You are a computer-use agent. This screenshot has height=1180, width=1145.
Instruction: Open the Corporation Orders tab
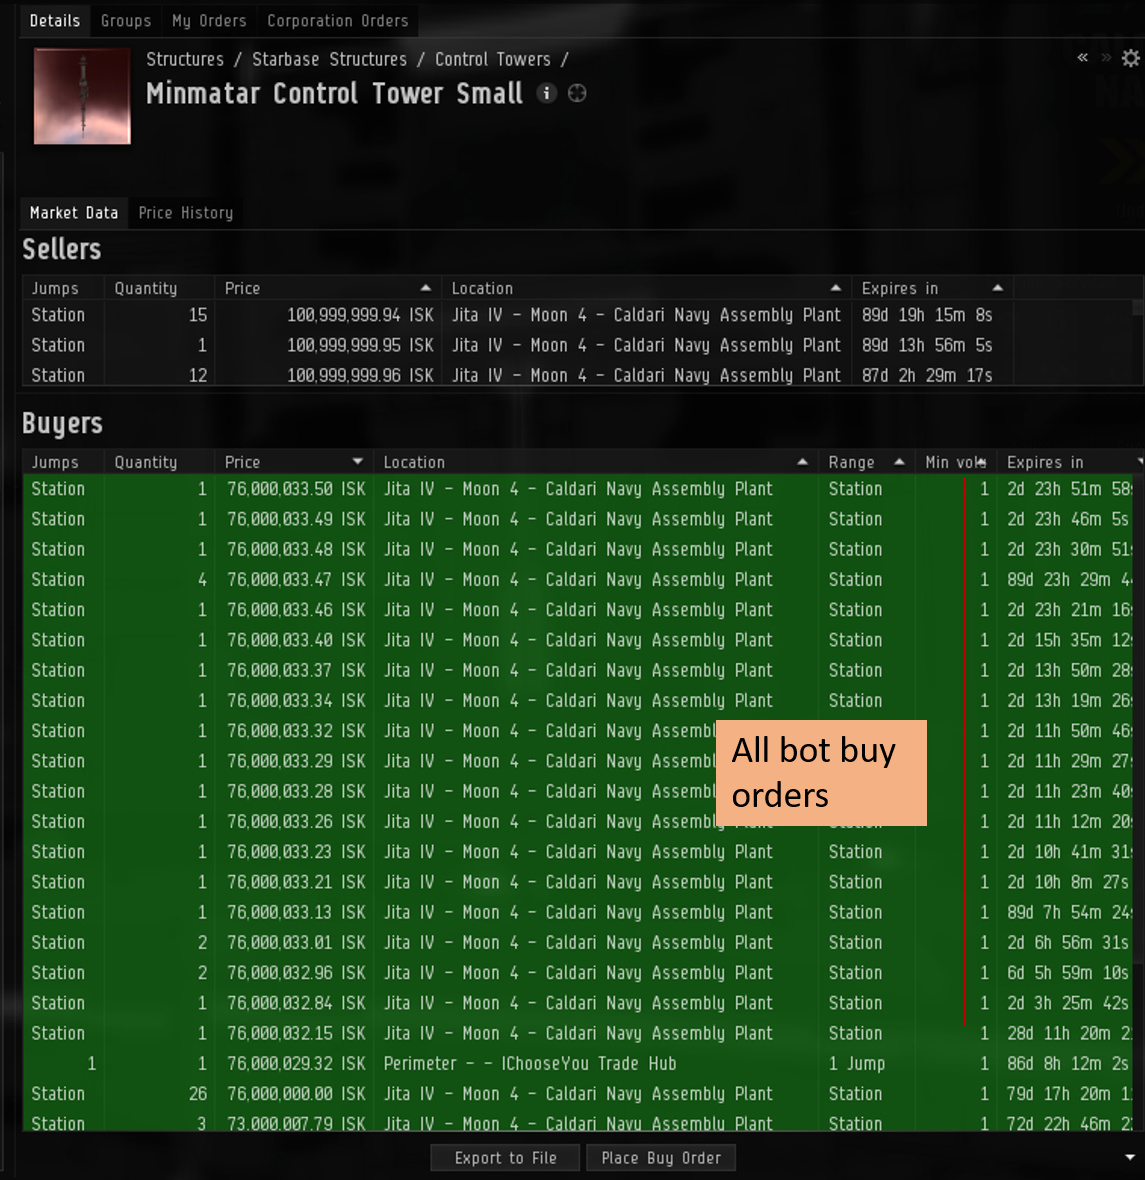pos(338,21)
